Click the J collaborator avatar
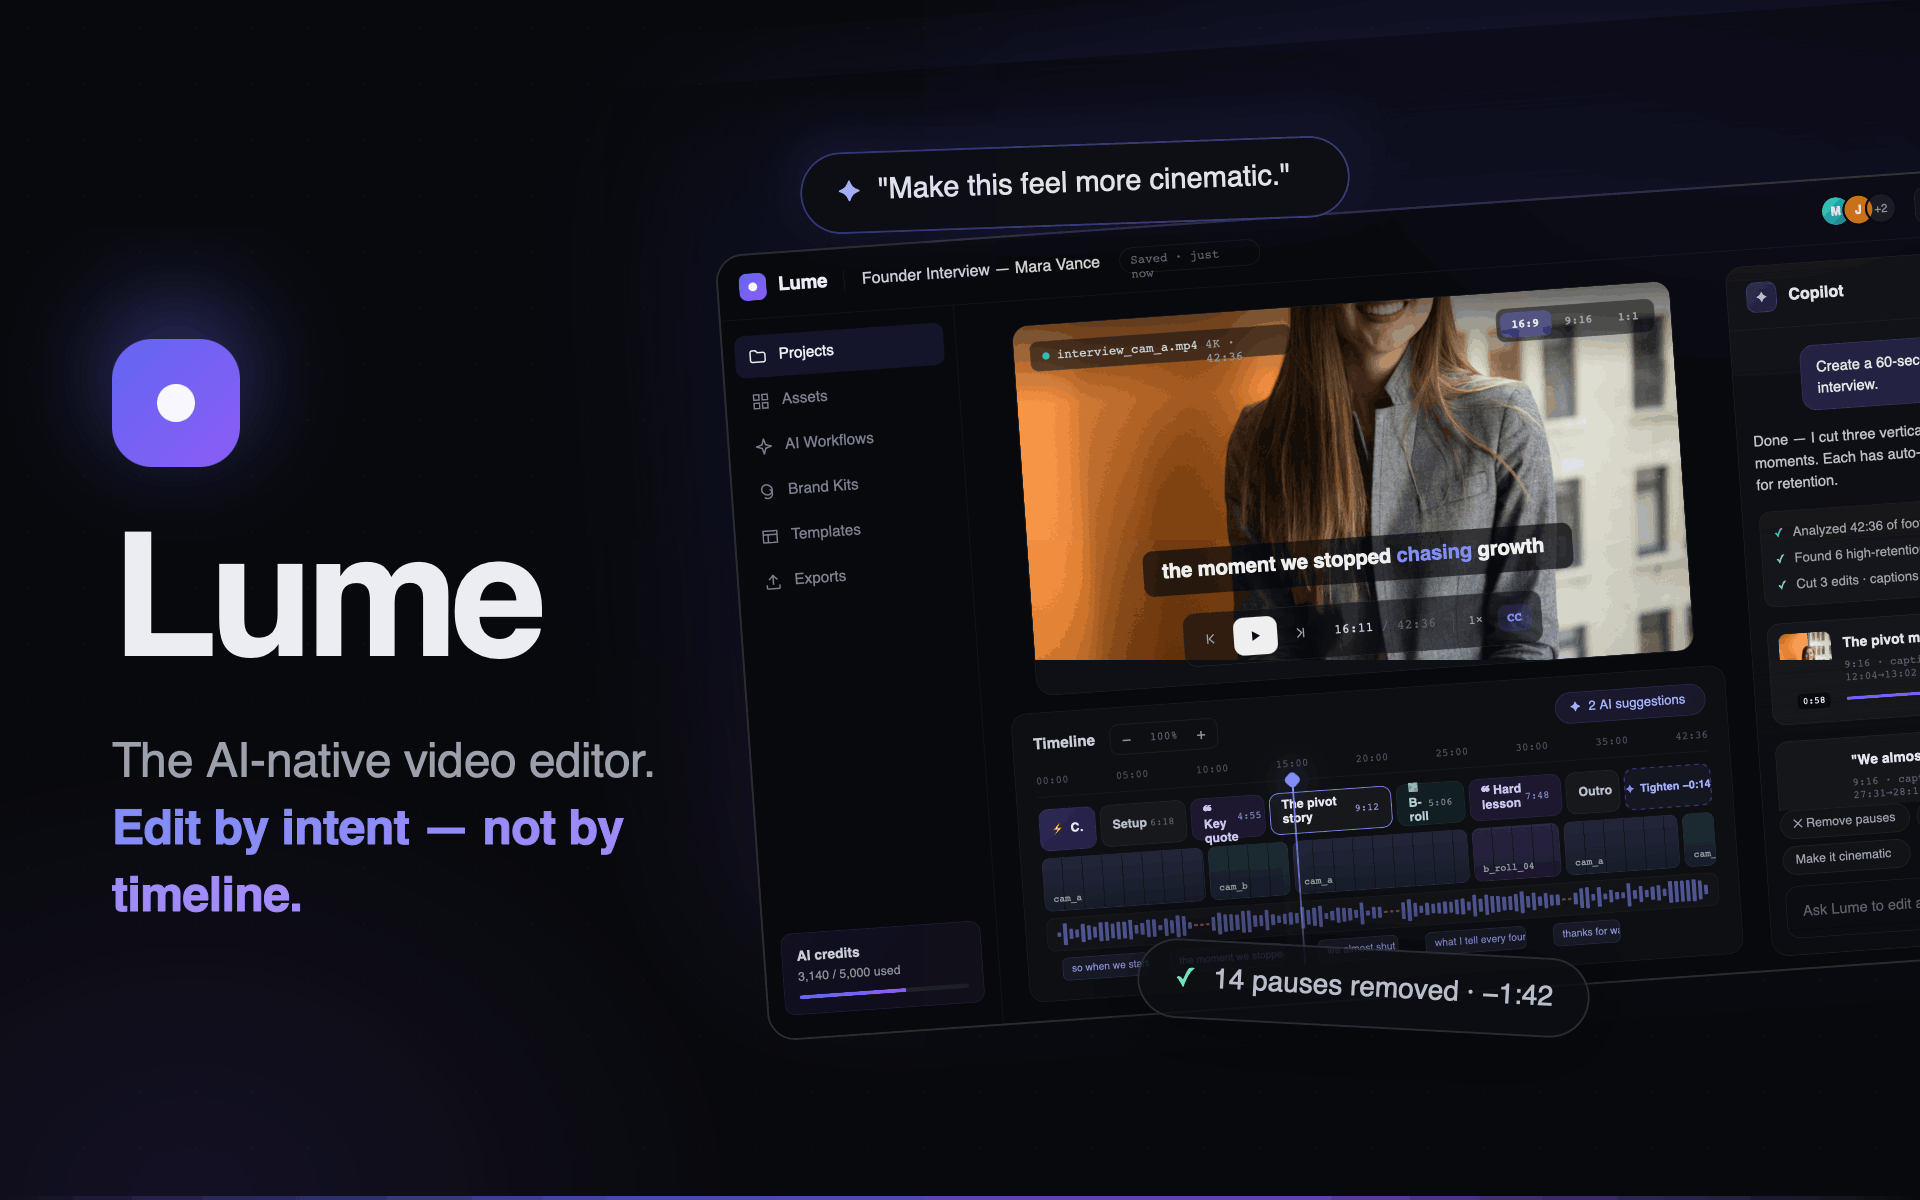The image size is (1920, 1200). coord(1858,209)
